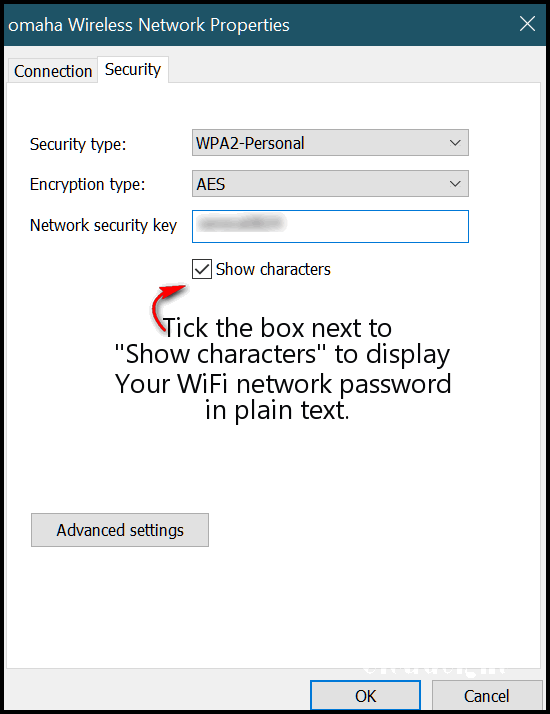The height and width of the screenshot is (714, 550).
Task: Click the Encryption type label
Action: tap(87, 184)
